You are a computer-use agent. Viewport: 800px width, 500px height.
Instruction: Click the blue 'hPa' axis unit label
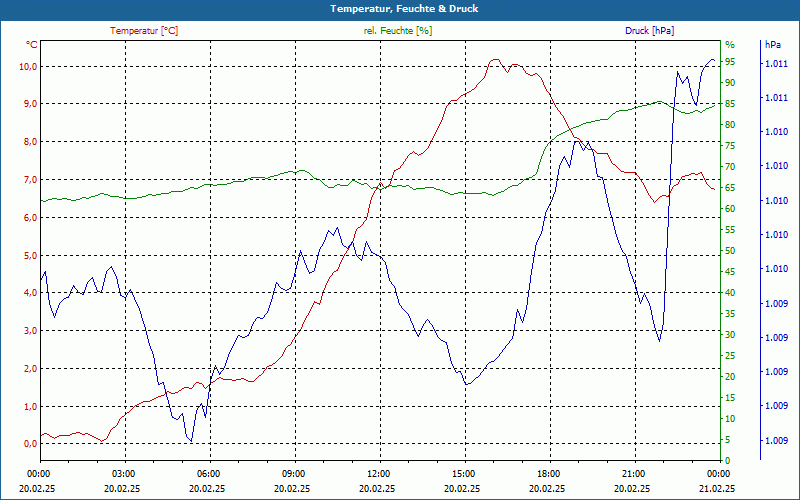point(772,45)
